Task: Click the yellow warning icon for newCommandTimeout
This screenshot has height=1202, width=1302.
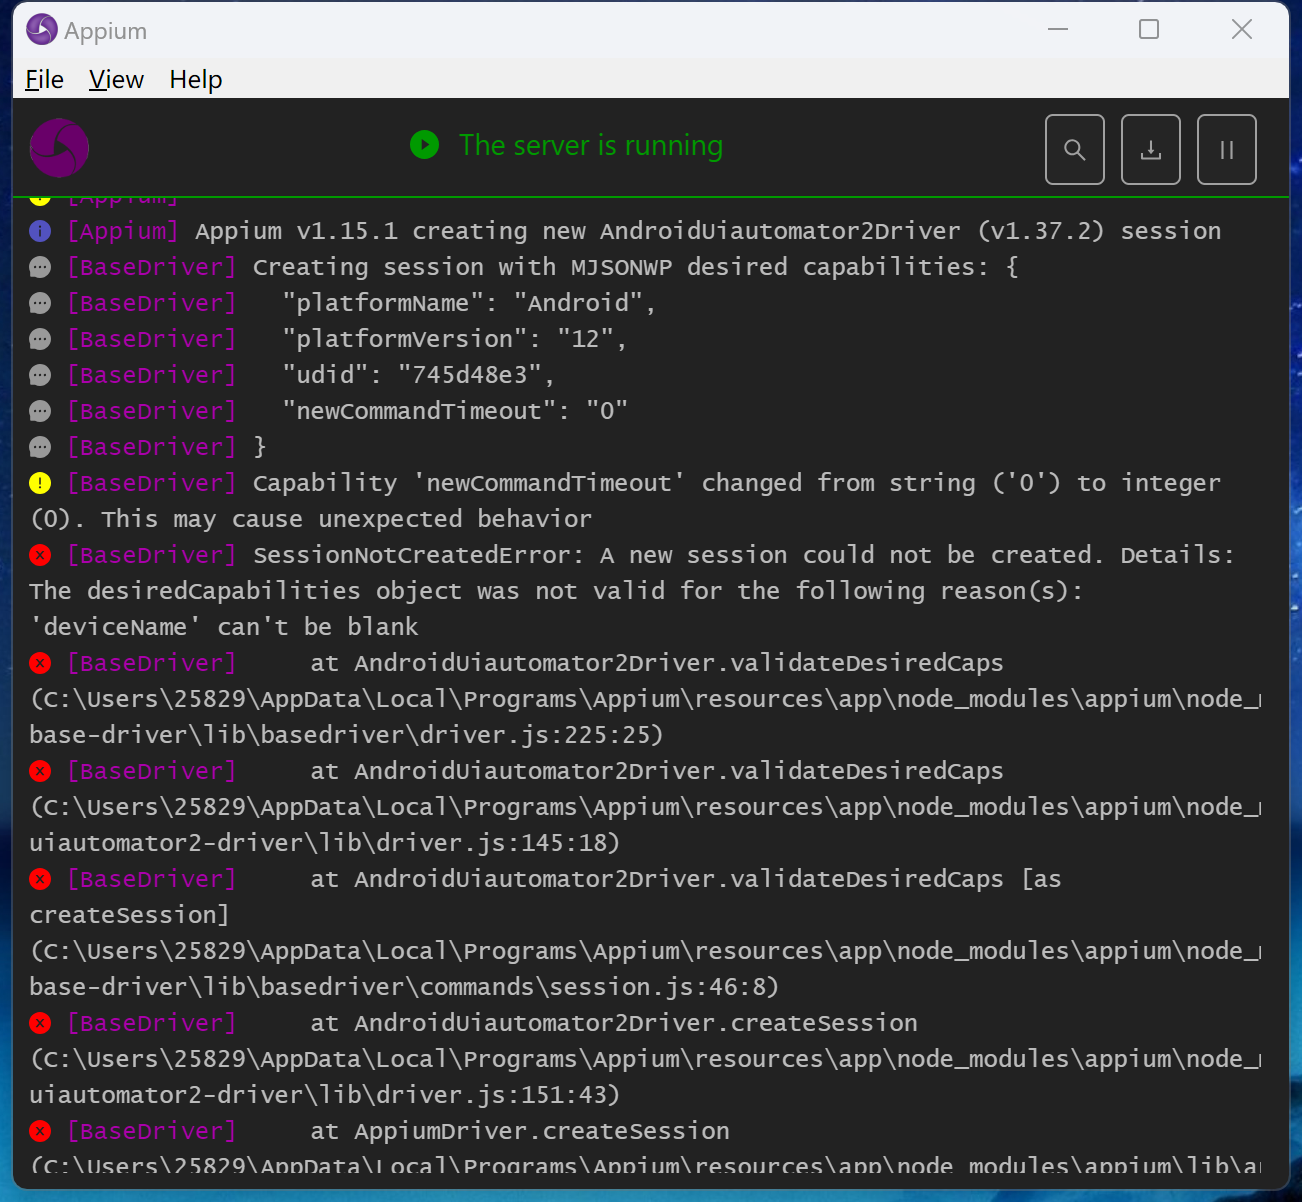Action: pyautogui.click(x=40, y=483)
